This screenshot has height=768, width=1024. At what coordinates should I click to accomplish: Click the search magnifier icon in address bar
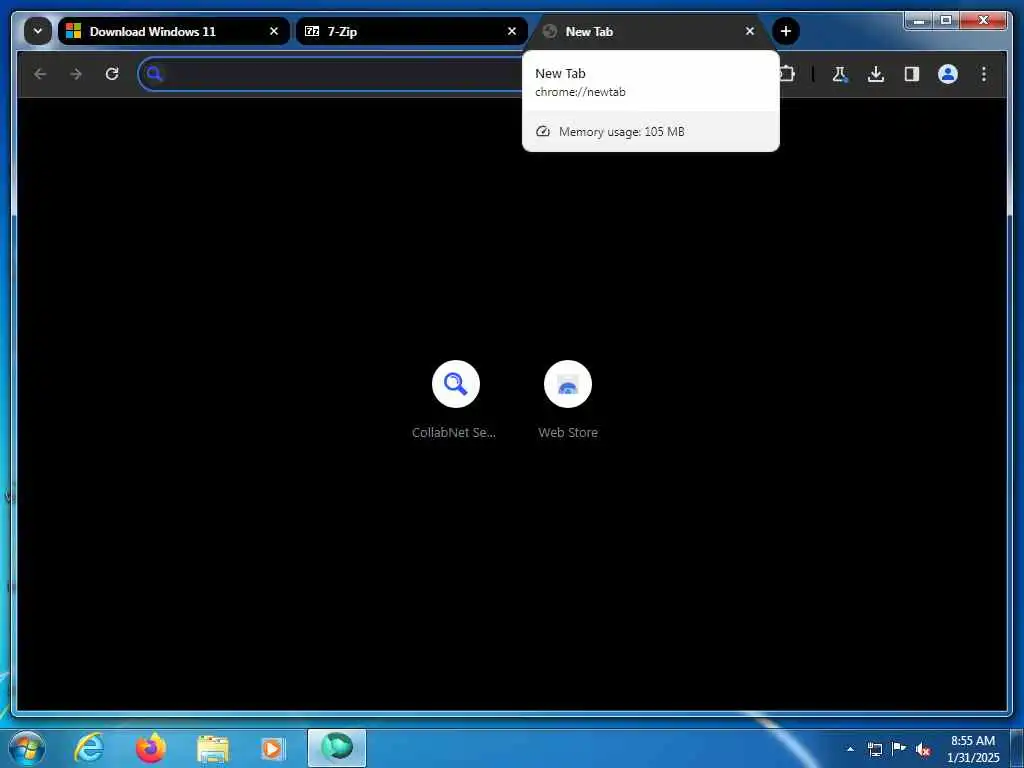155,74
